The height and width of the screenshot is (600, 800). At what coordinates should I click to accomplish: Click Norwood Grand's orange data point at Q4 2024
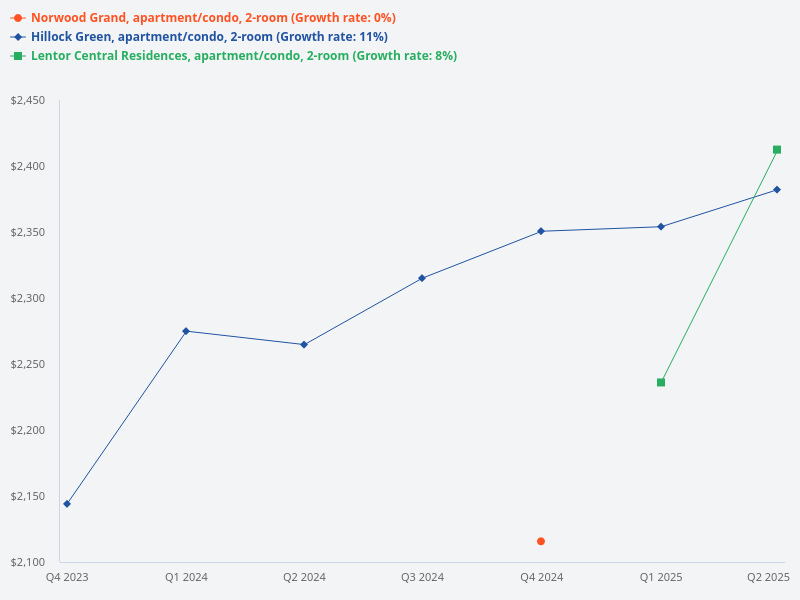pyautogui.click(x=541, y=541)
